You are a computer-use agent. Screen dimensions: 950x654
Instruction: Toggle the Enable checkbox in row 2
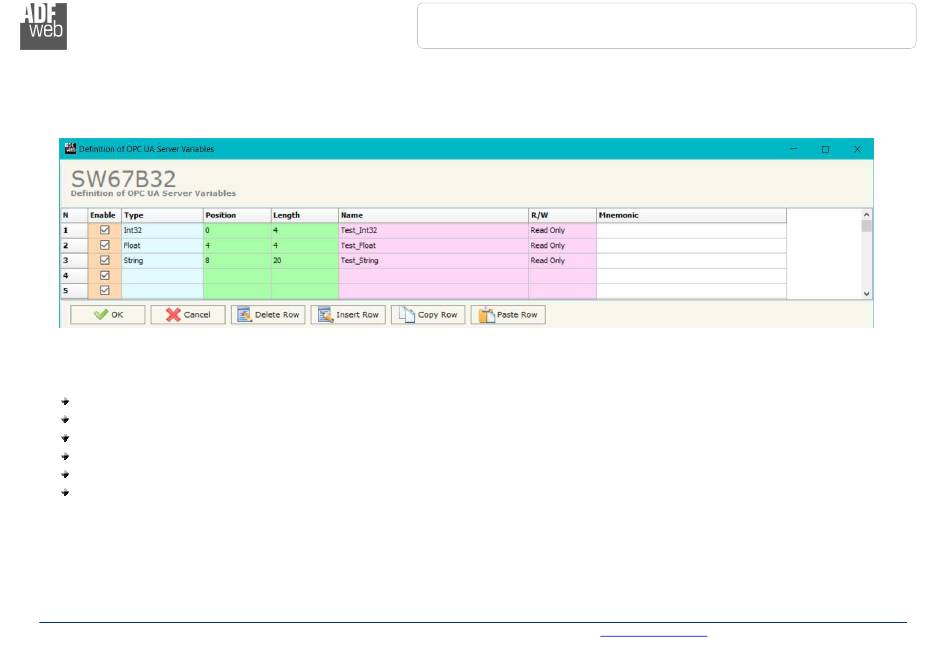pos(105,245)
